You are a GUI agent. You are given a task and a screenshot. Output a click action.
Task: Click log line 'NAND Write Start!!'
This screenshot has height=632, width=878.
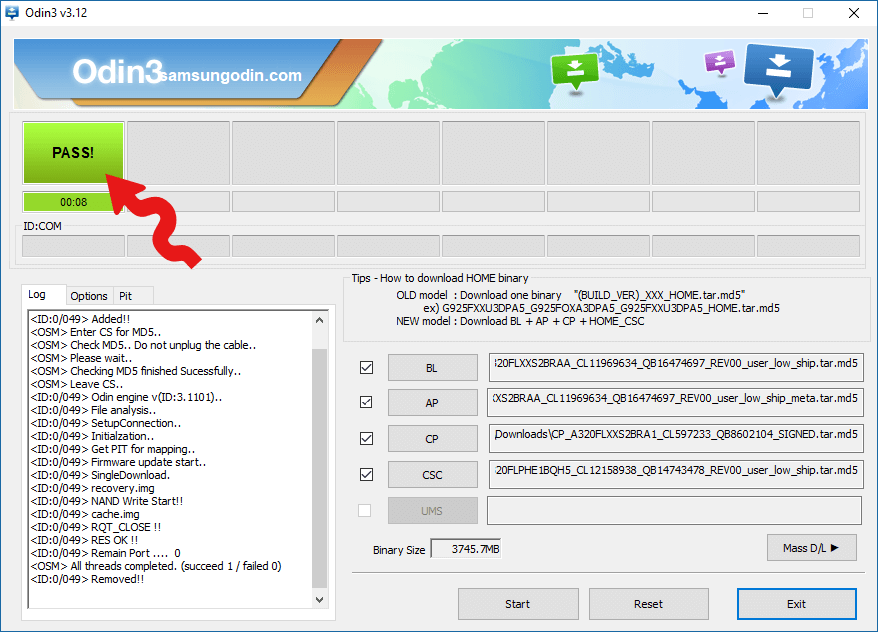pos(107,501)
